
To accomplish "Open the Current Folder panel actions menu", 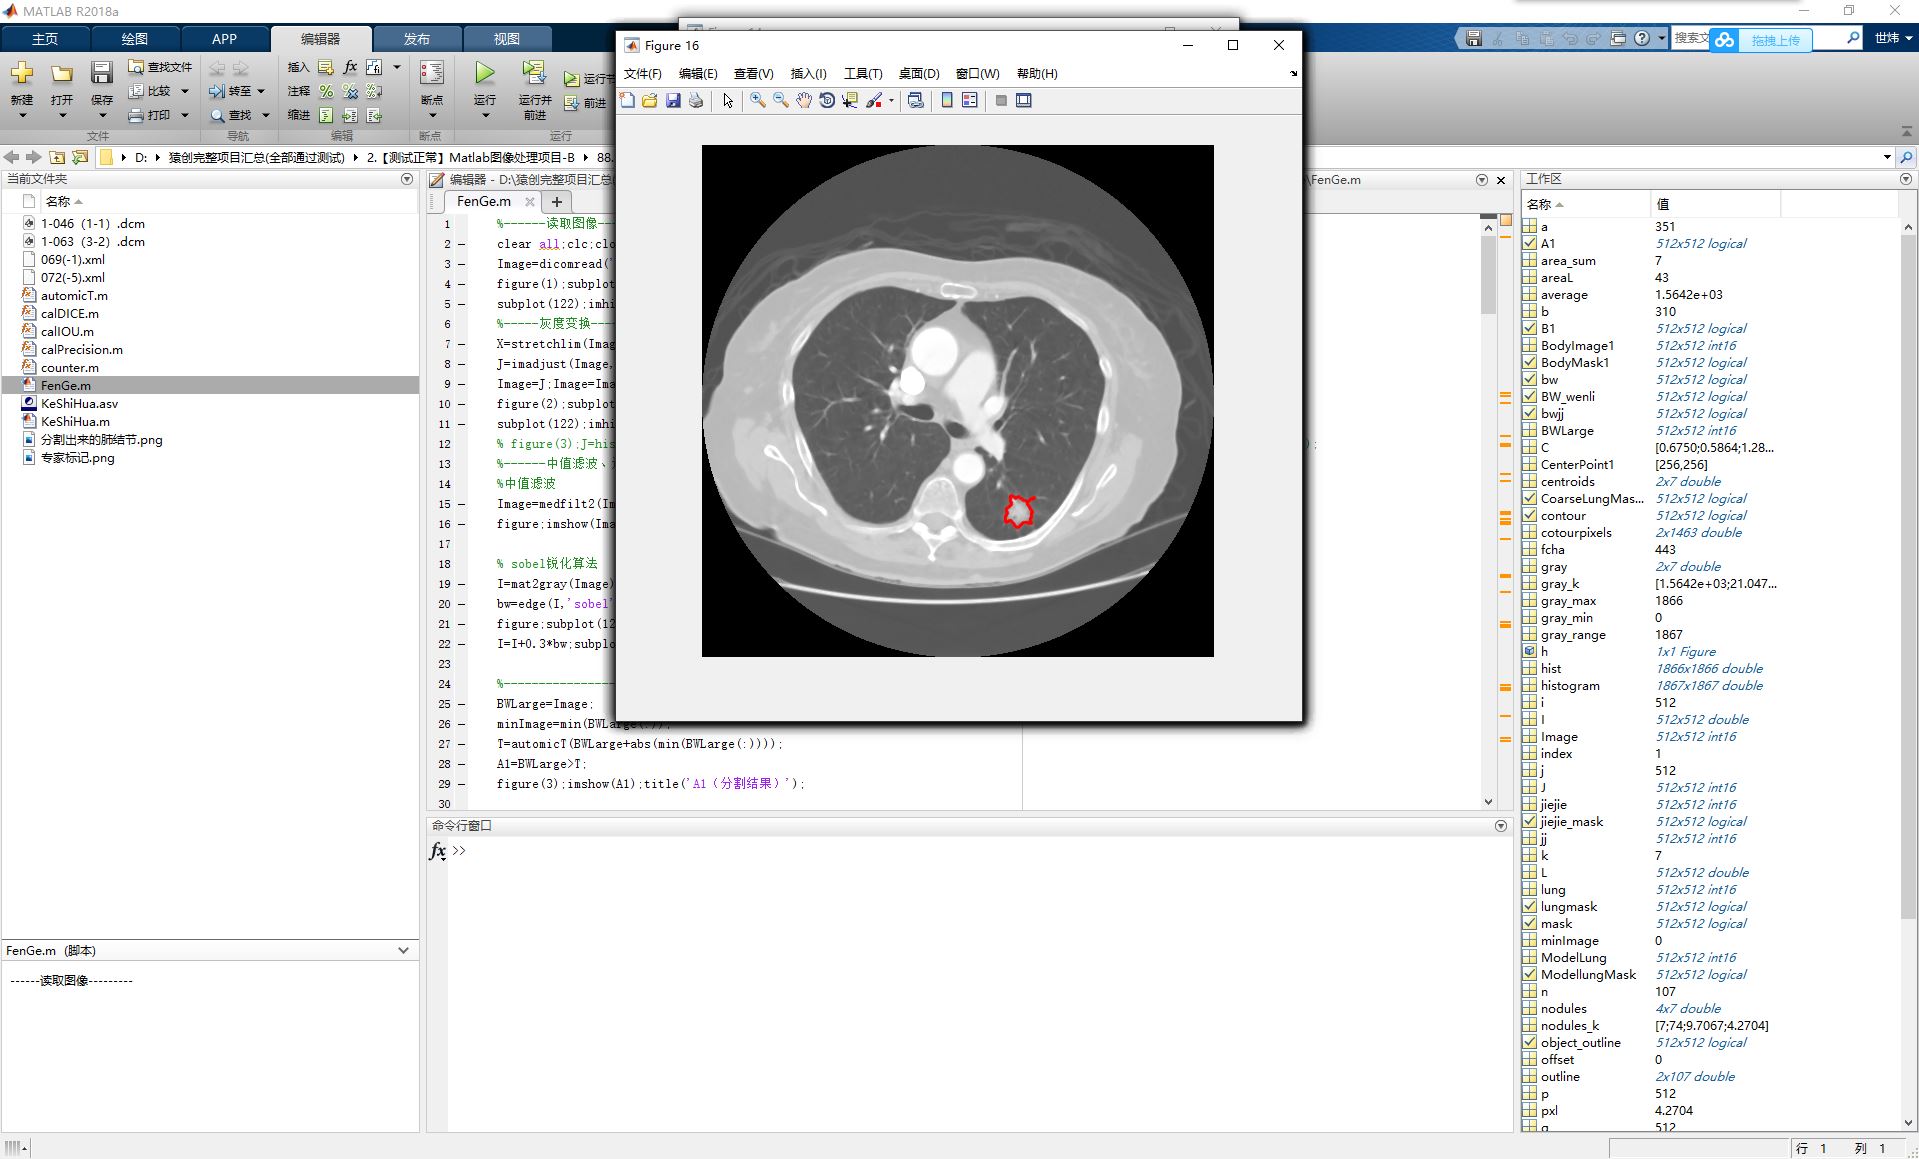I will (x=407, y=179).
